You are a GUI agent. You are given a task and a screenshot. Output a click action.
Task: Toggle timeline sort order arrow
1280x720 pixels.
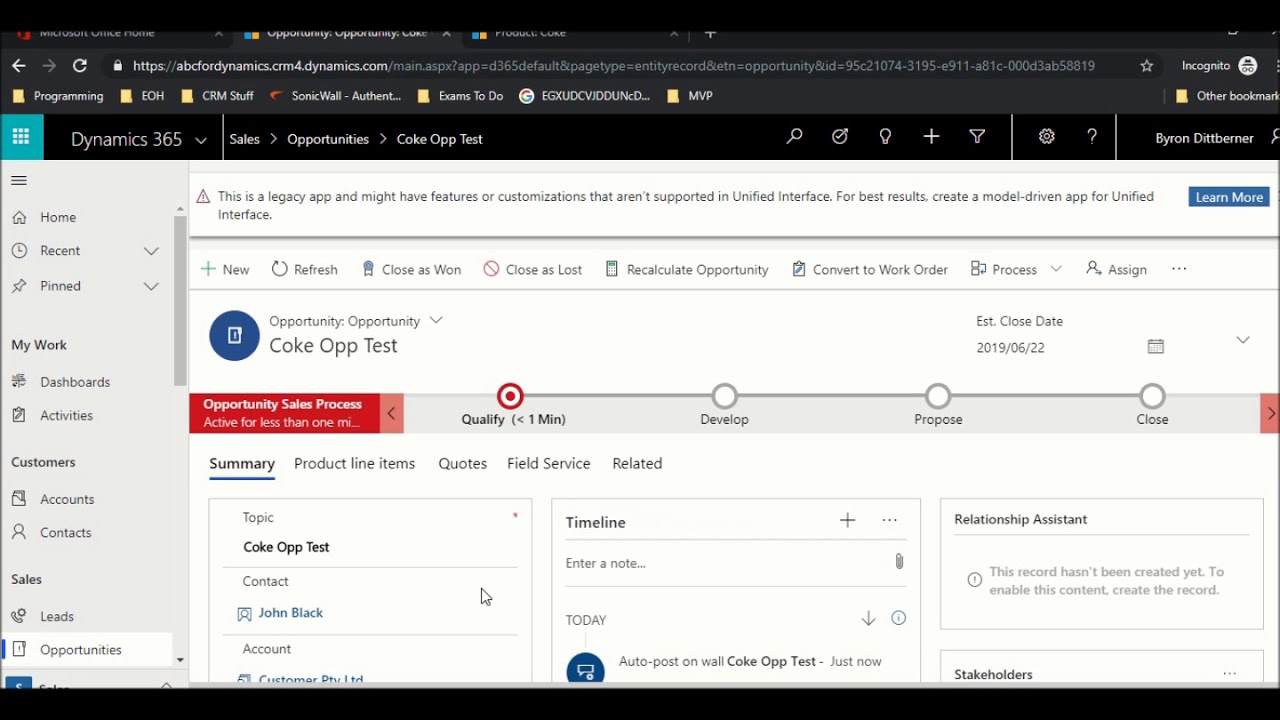point(868,619)
